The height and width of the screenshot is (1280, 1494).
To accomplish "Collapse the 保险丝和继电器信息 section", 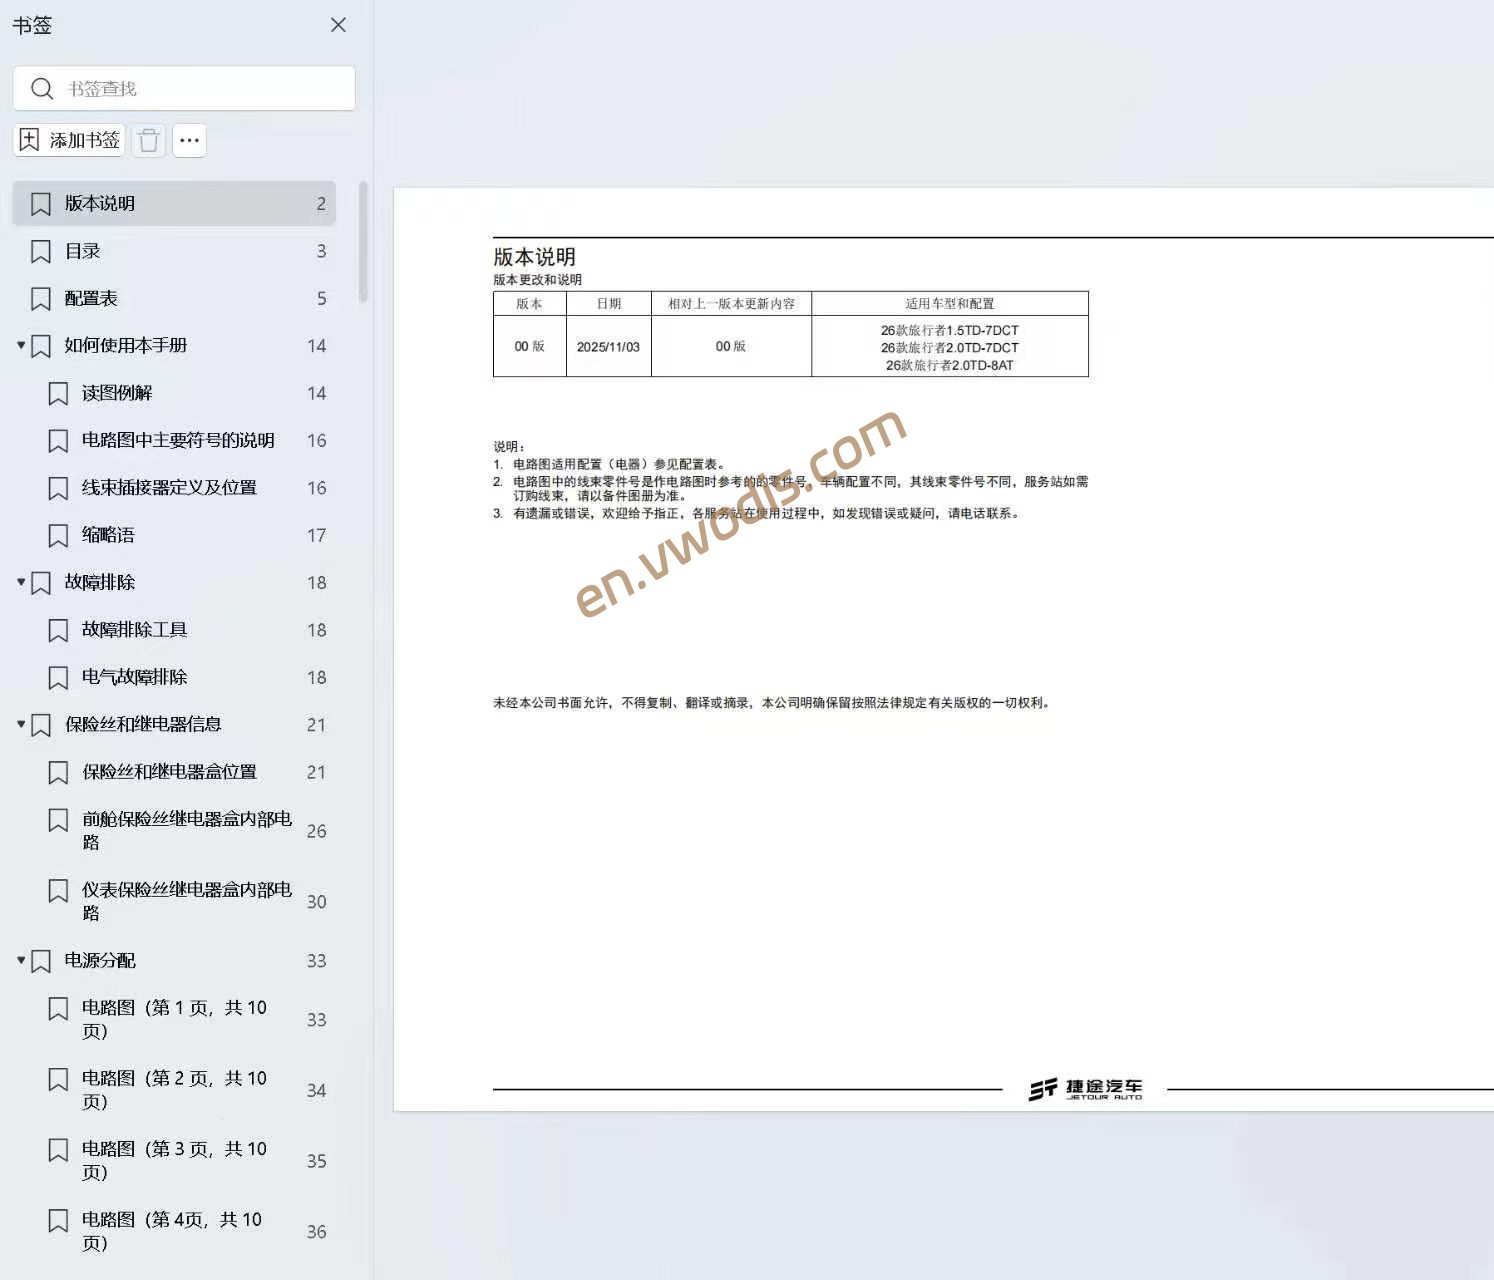I will pyautogui.click(x=21, y=724).
